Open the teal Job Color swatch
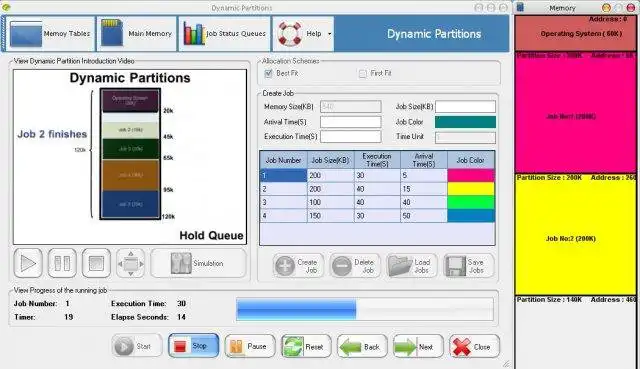Screen dimensions: 640x369 pyautogui.click(x=465, y=122)
